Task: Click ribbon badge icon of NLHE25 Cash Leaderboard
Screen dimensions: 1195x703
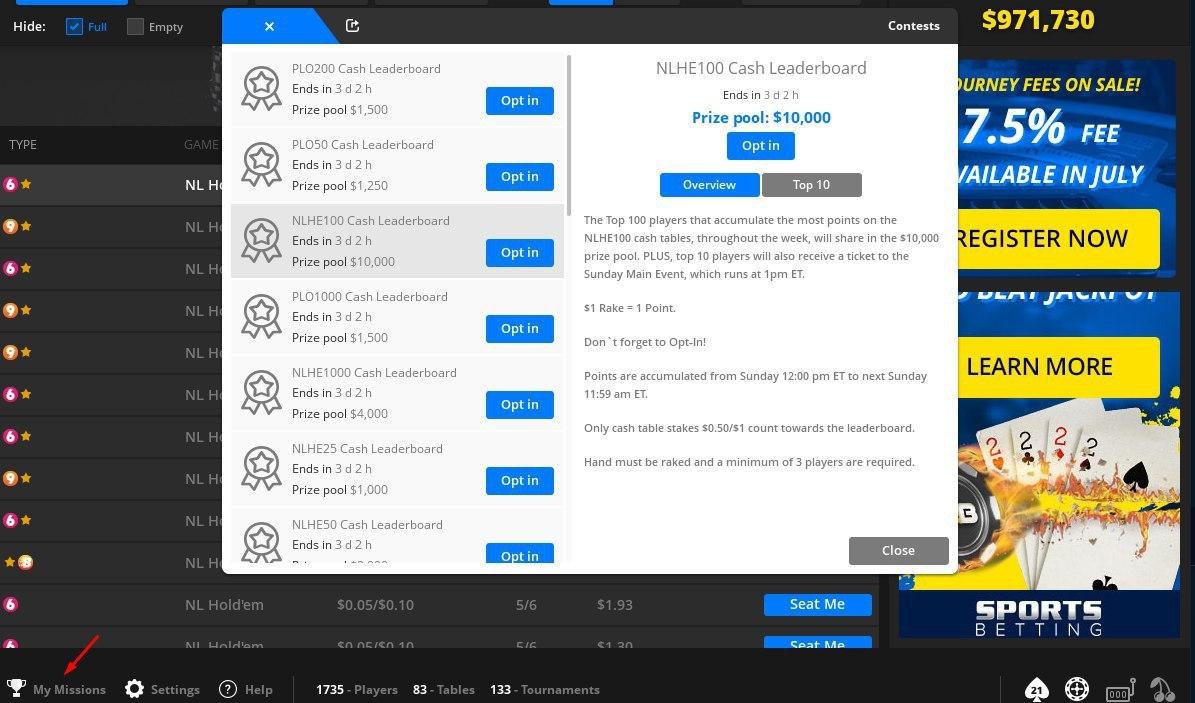Action: click(x=261, y=469)
